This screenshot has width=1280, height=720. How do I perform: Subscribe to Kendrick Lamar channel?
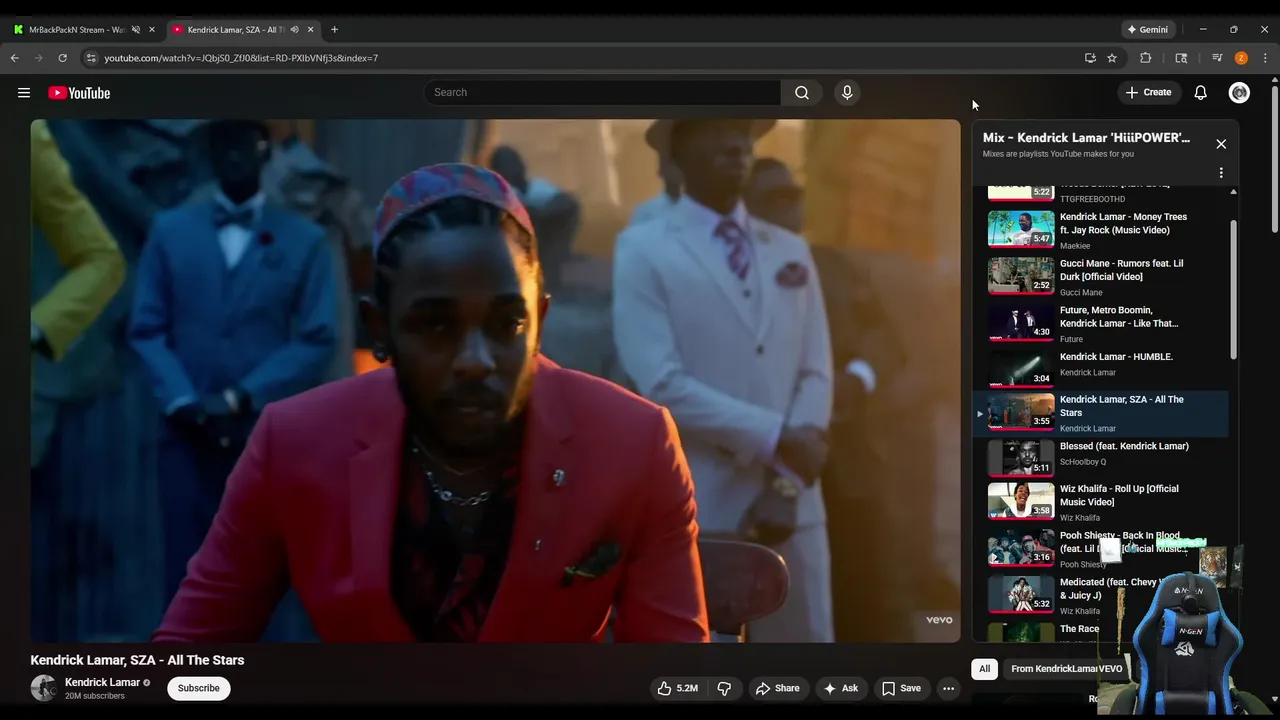point(199,688)
